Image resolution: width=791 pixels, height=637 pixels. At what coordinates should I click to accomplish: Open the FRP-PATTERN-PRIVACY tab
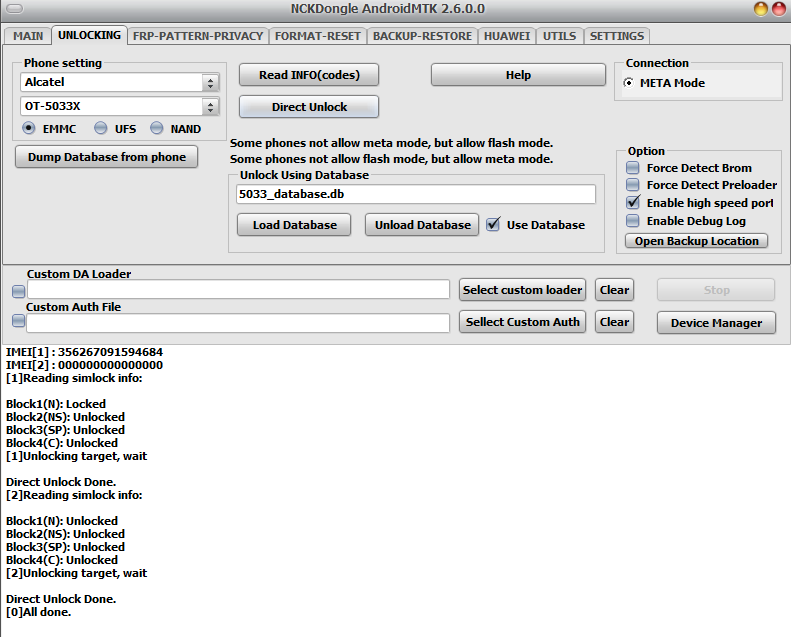[x=198, y=36]
